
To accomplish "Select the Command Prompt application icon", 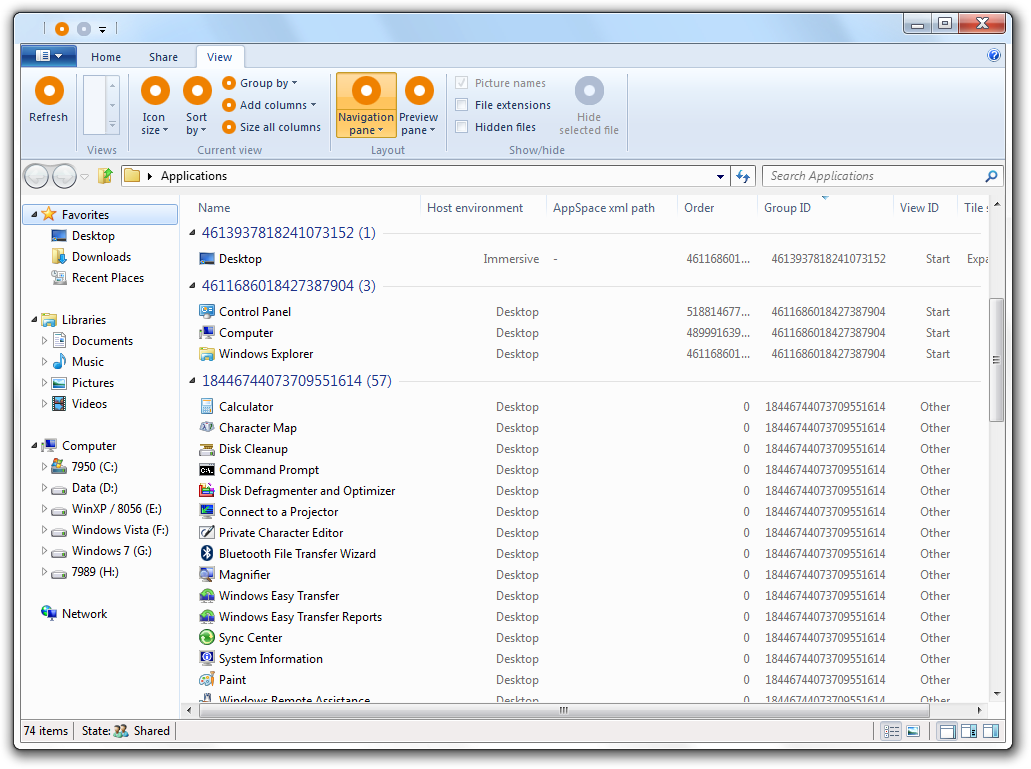I will tap(207, 470).
